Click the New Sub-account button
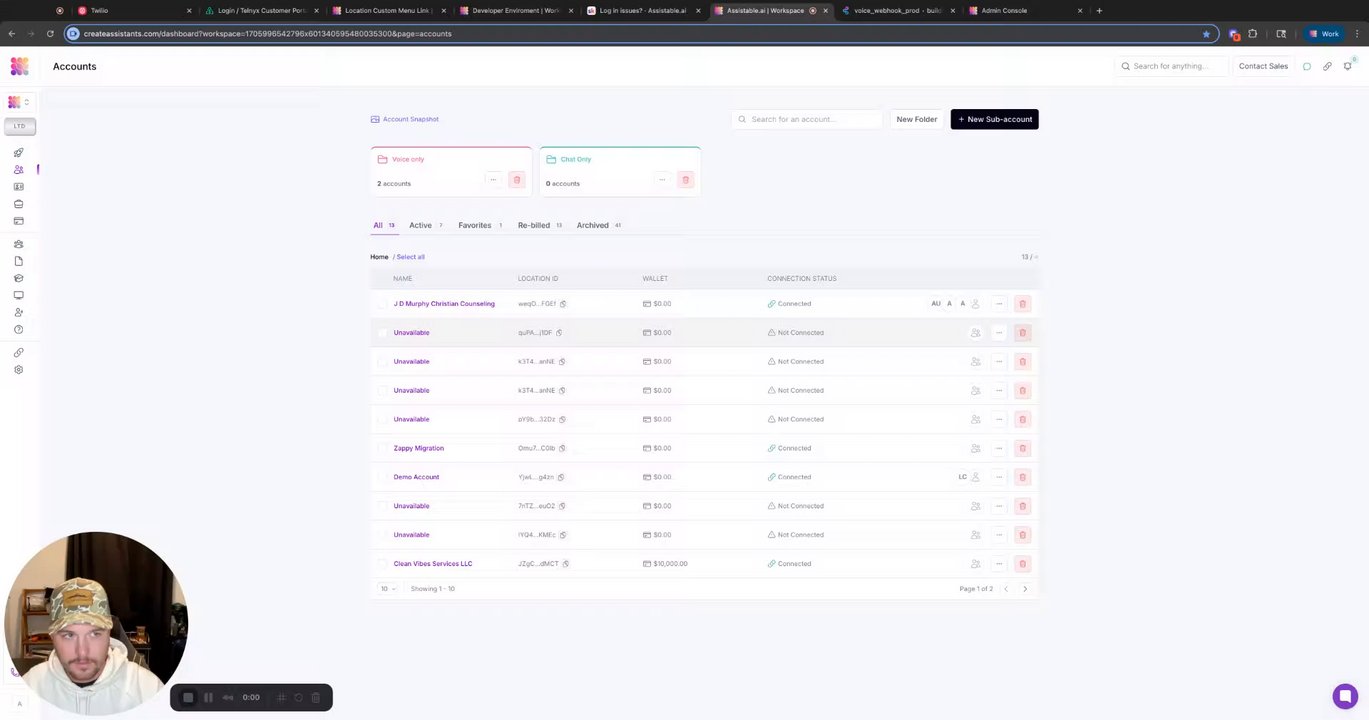Image resolution: width=1369 pixels, height=720 pixels. coord(994,119)
